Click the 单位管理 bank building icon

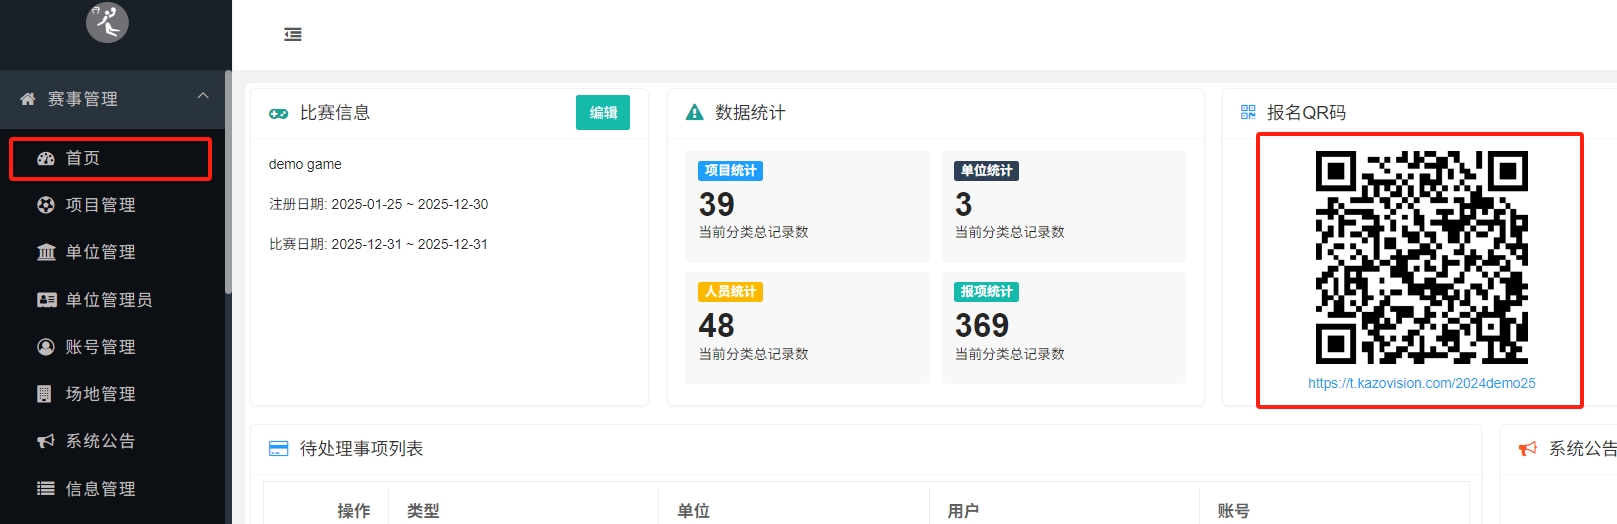(x=46, y=252)
